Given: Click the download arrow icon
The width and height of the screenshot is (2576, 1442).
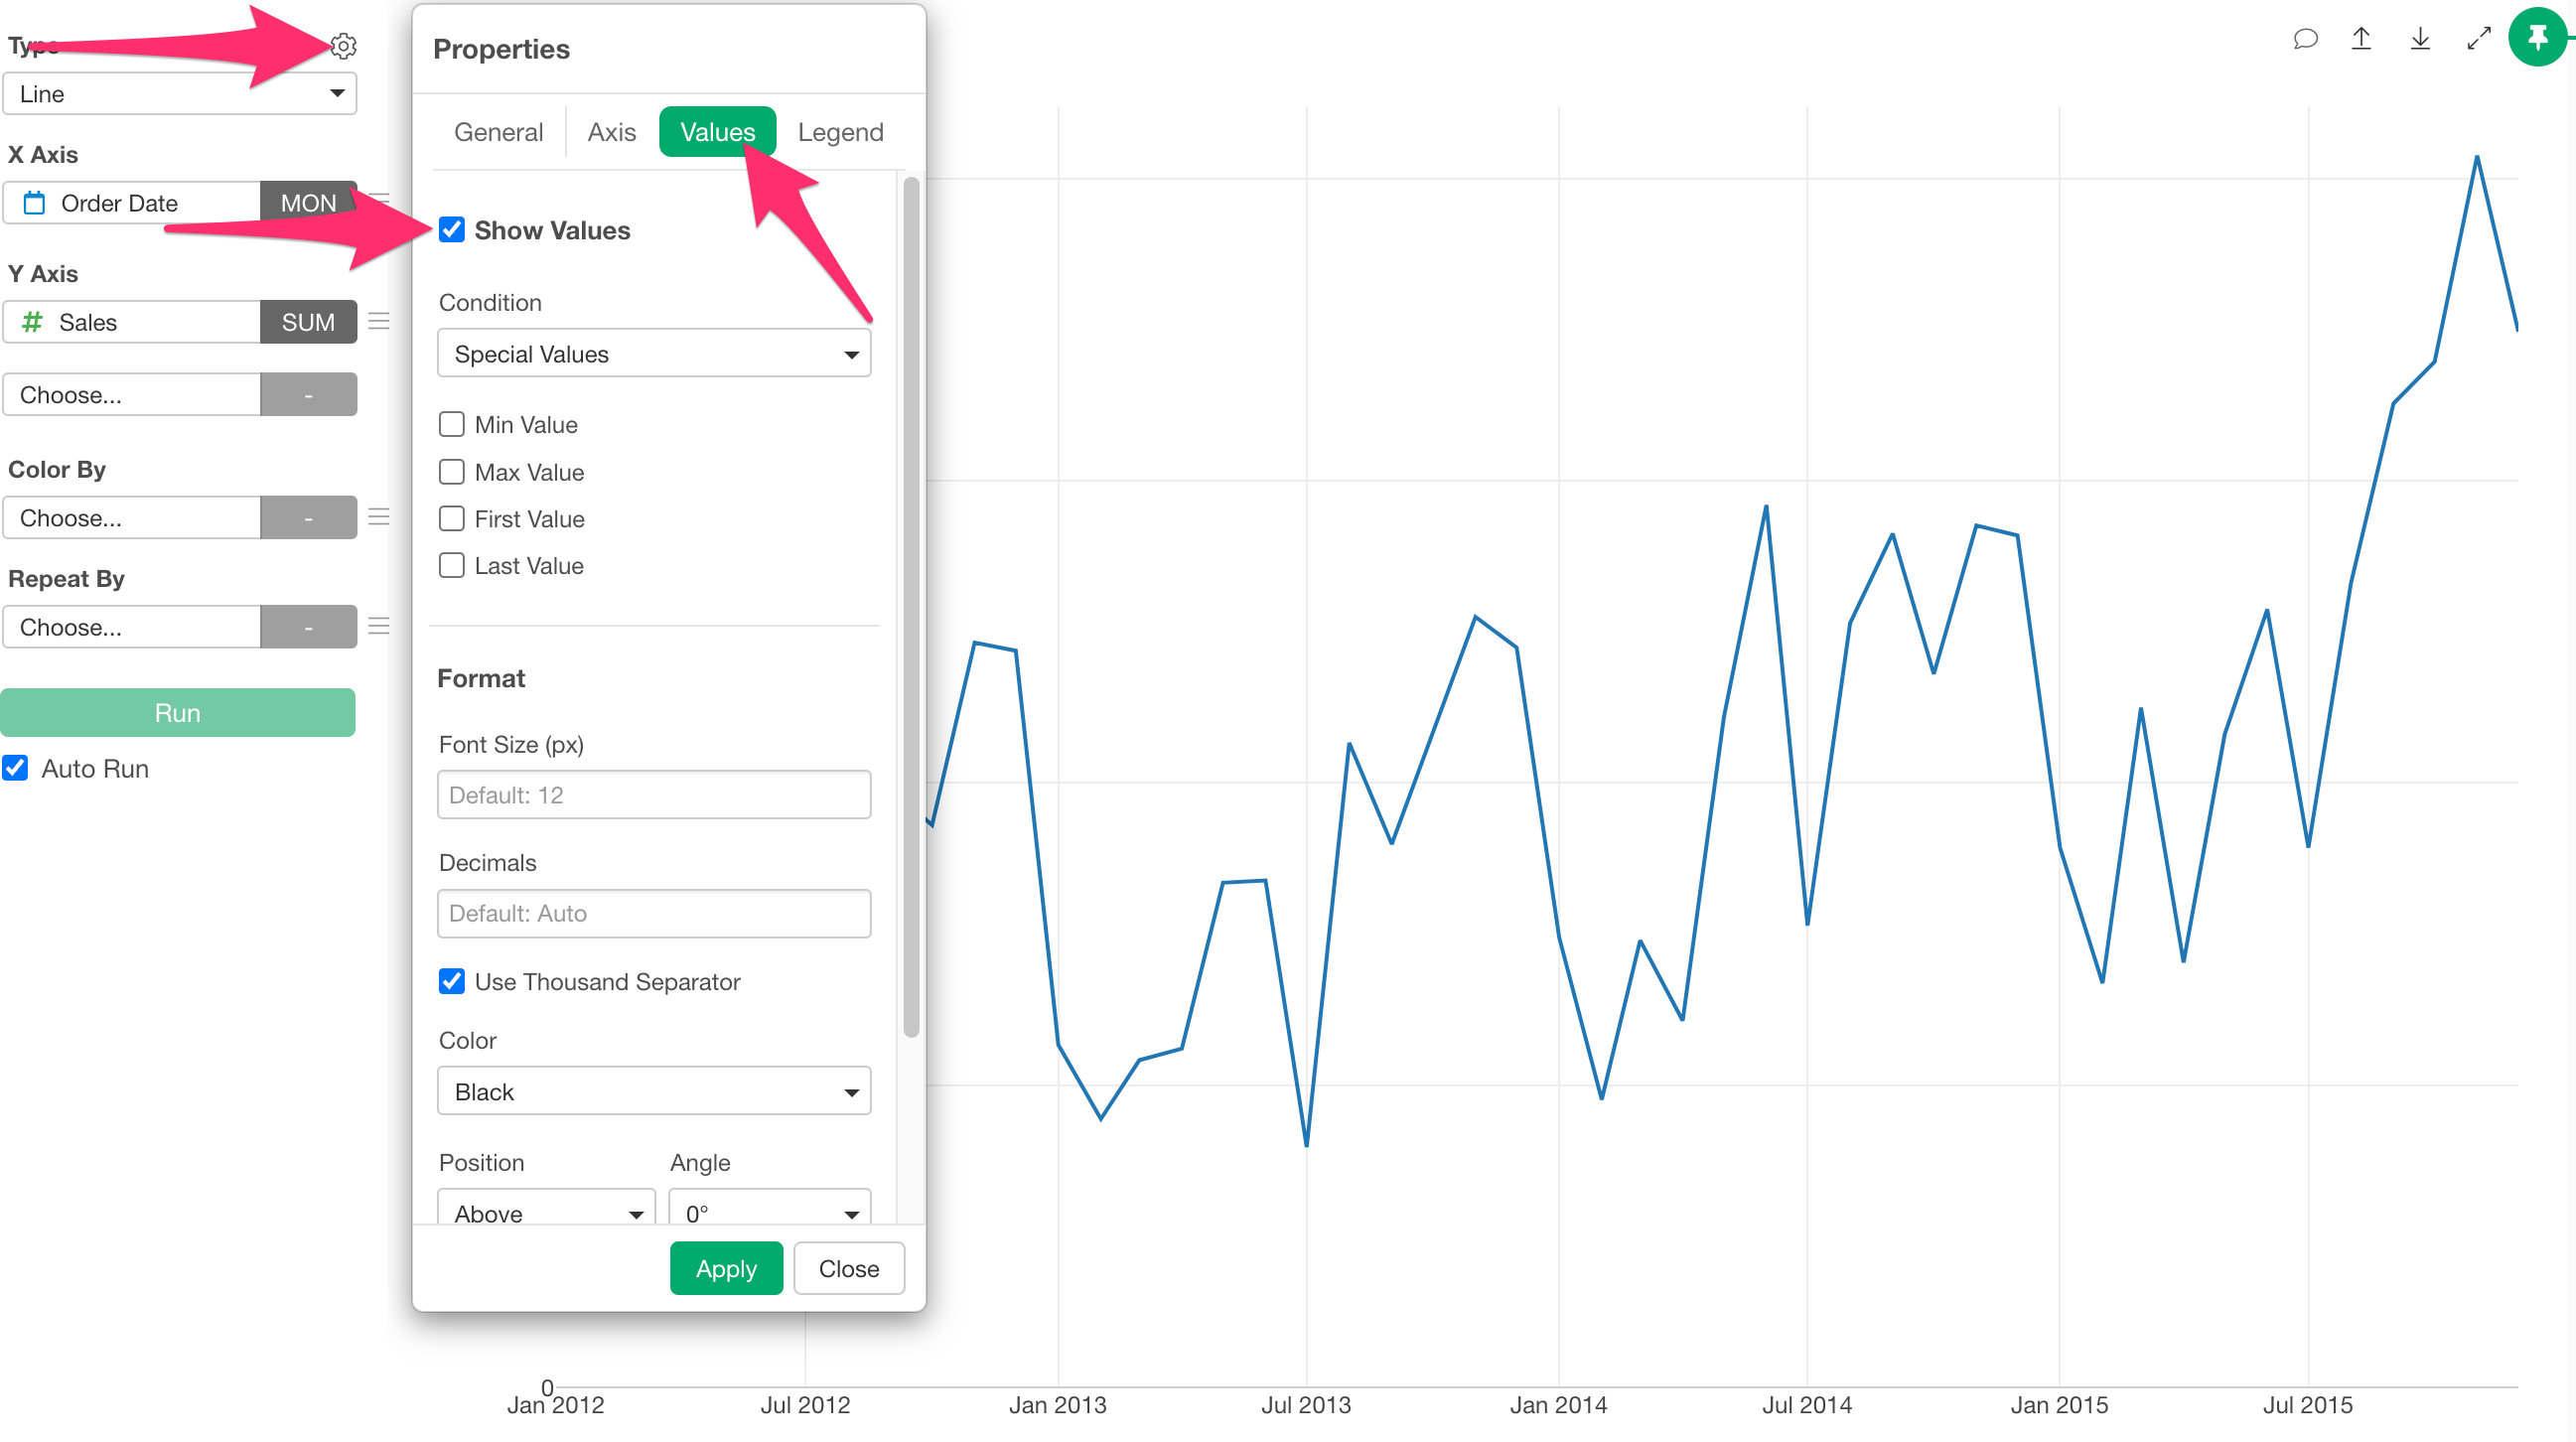Looking at the screenshot, I should pos(2420,39).
